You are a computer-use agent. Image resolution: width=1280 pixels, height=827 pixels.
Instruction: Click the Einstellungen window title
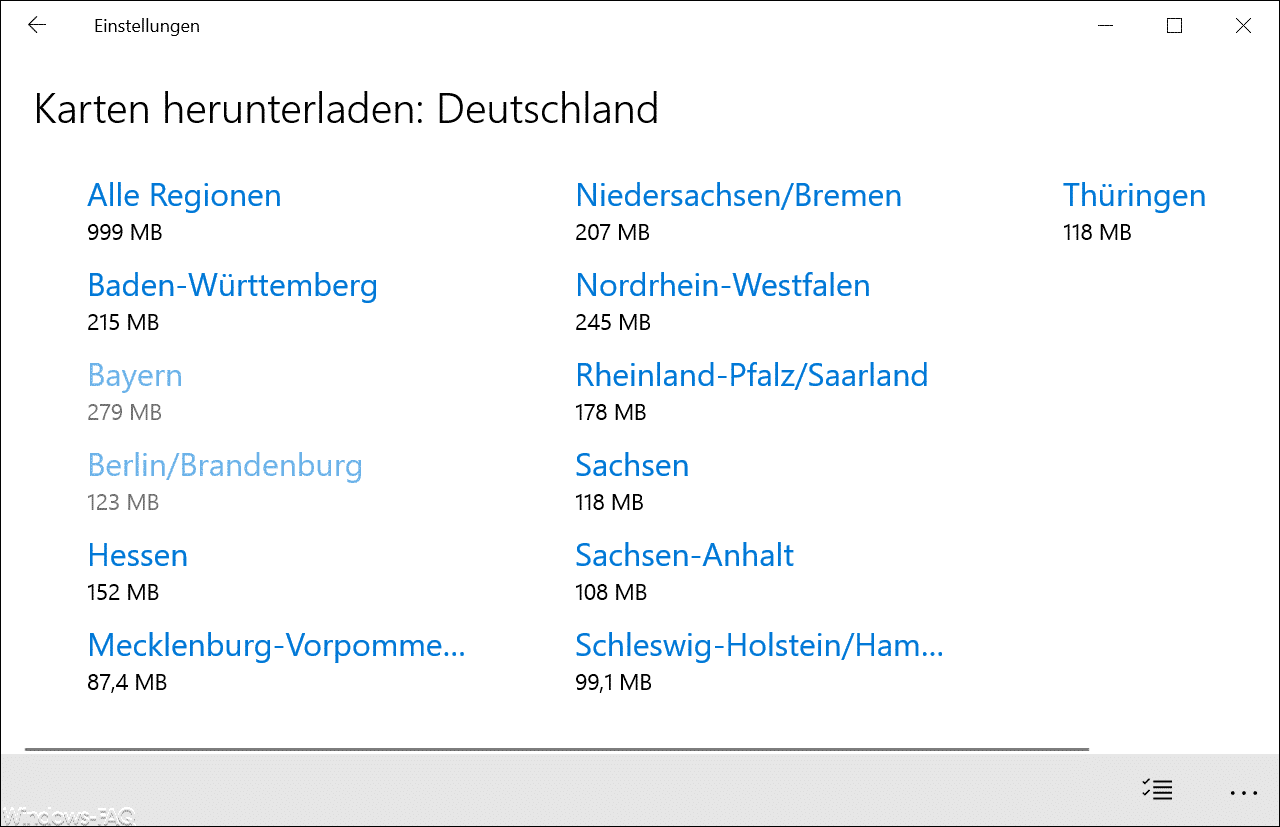pos(147,27)
